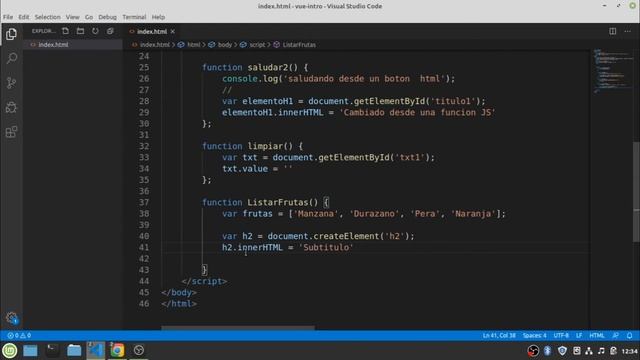Change indentation via Spaces: 4

point(534,336)
